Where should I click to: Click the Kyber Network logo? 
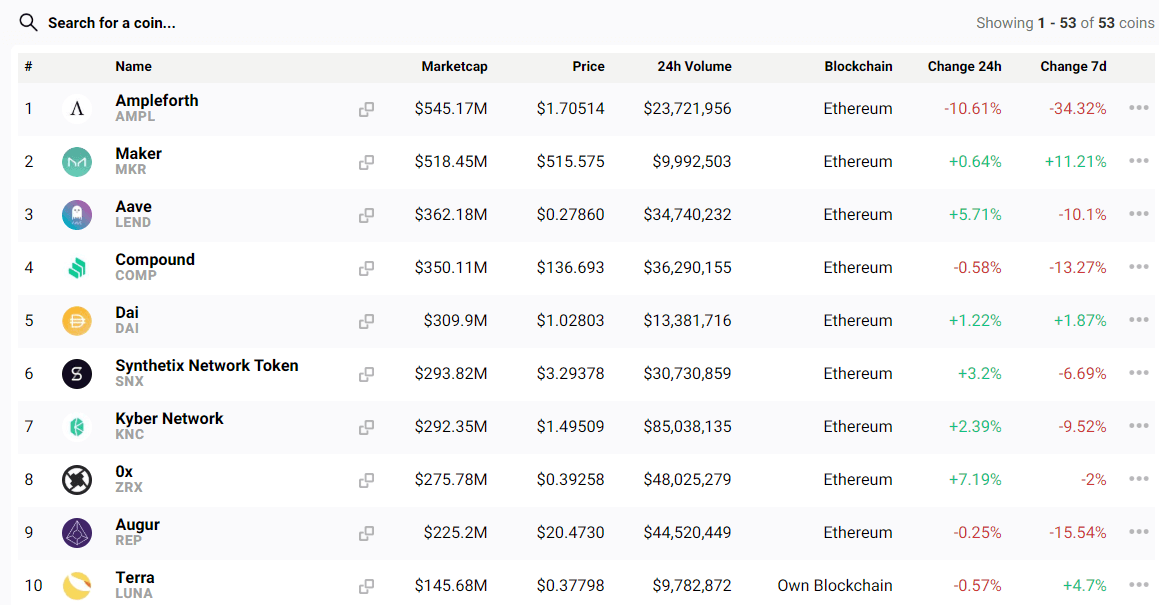77,427
